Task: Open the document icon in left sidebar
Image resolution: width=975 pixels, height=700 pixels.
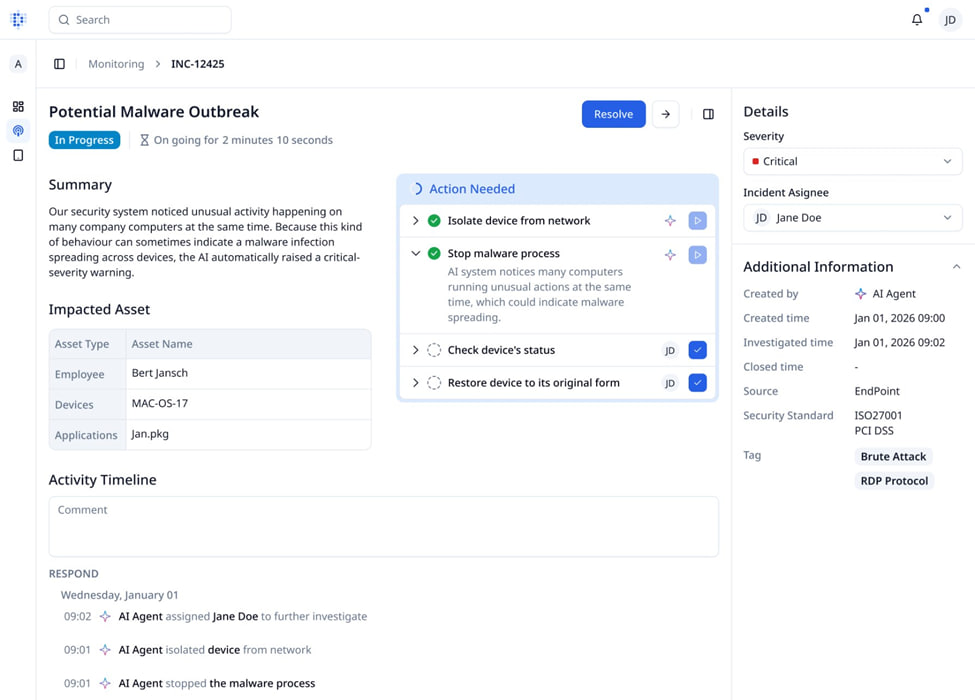Action: (x=18, y=156)
